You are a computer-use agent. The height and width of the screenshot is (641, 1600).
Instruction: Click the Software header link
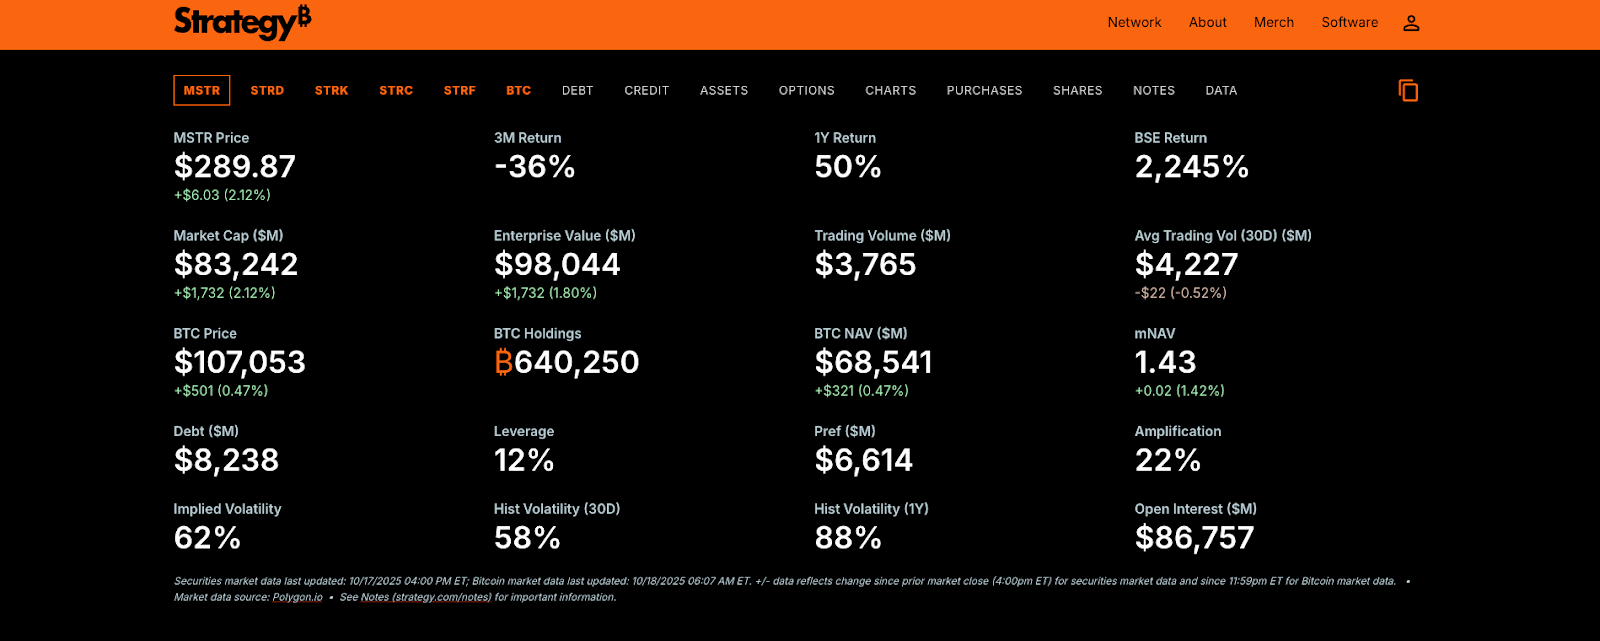tap(1350, 23)
